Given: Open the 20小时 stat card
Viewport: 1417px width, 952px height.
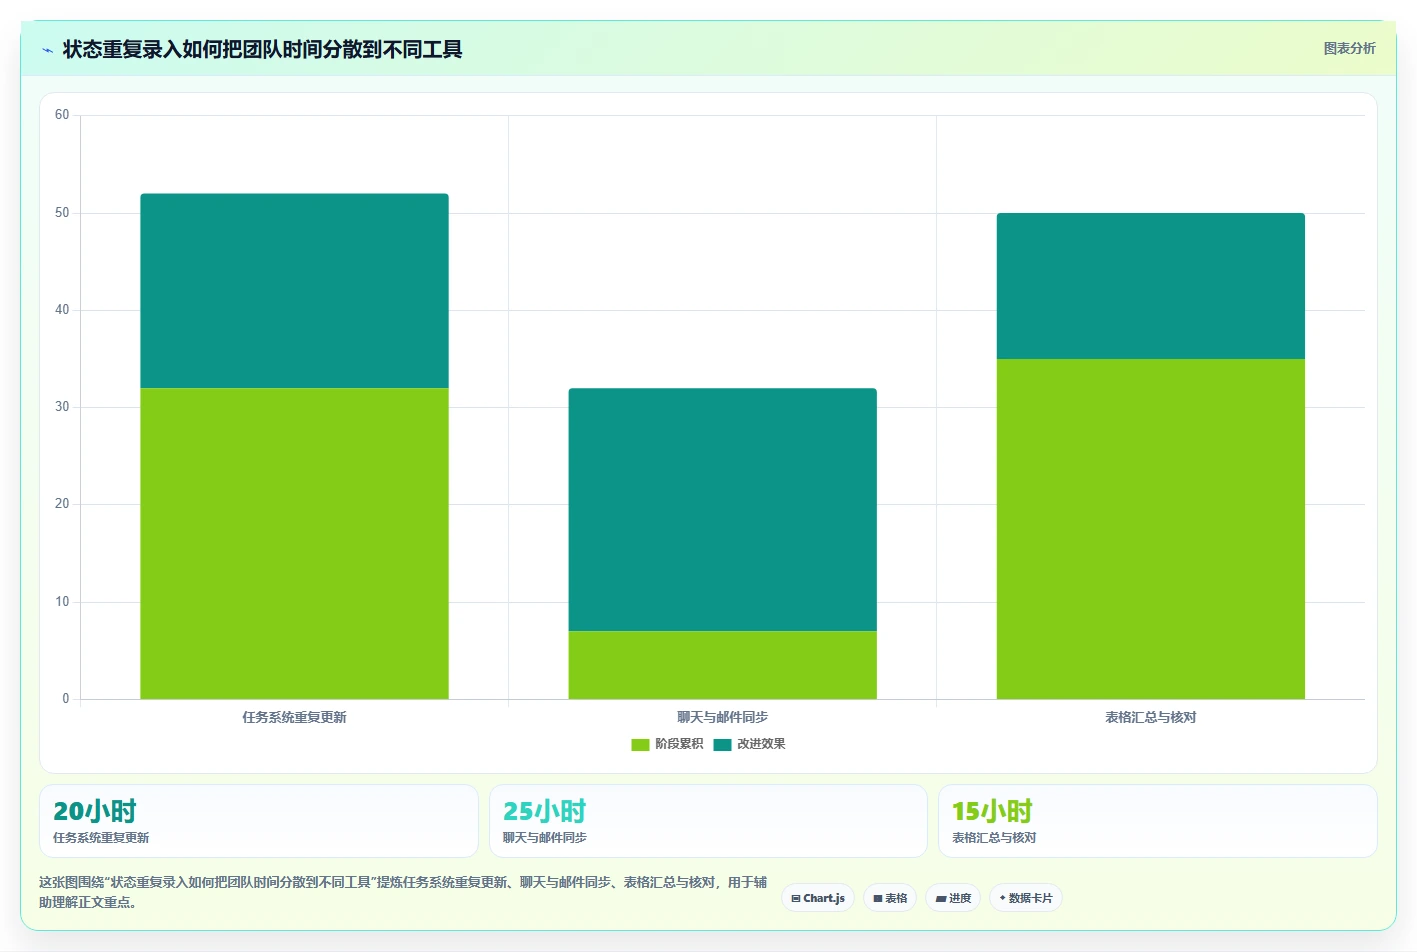Looking at the screenshot, I should [259, 821].
